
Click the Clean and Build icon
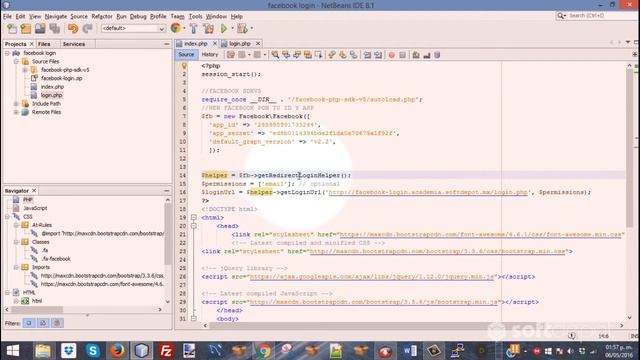pos(209,29)
